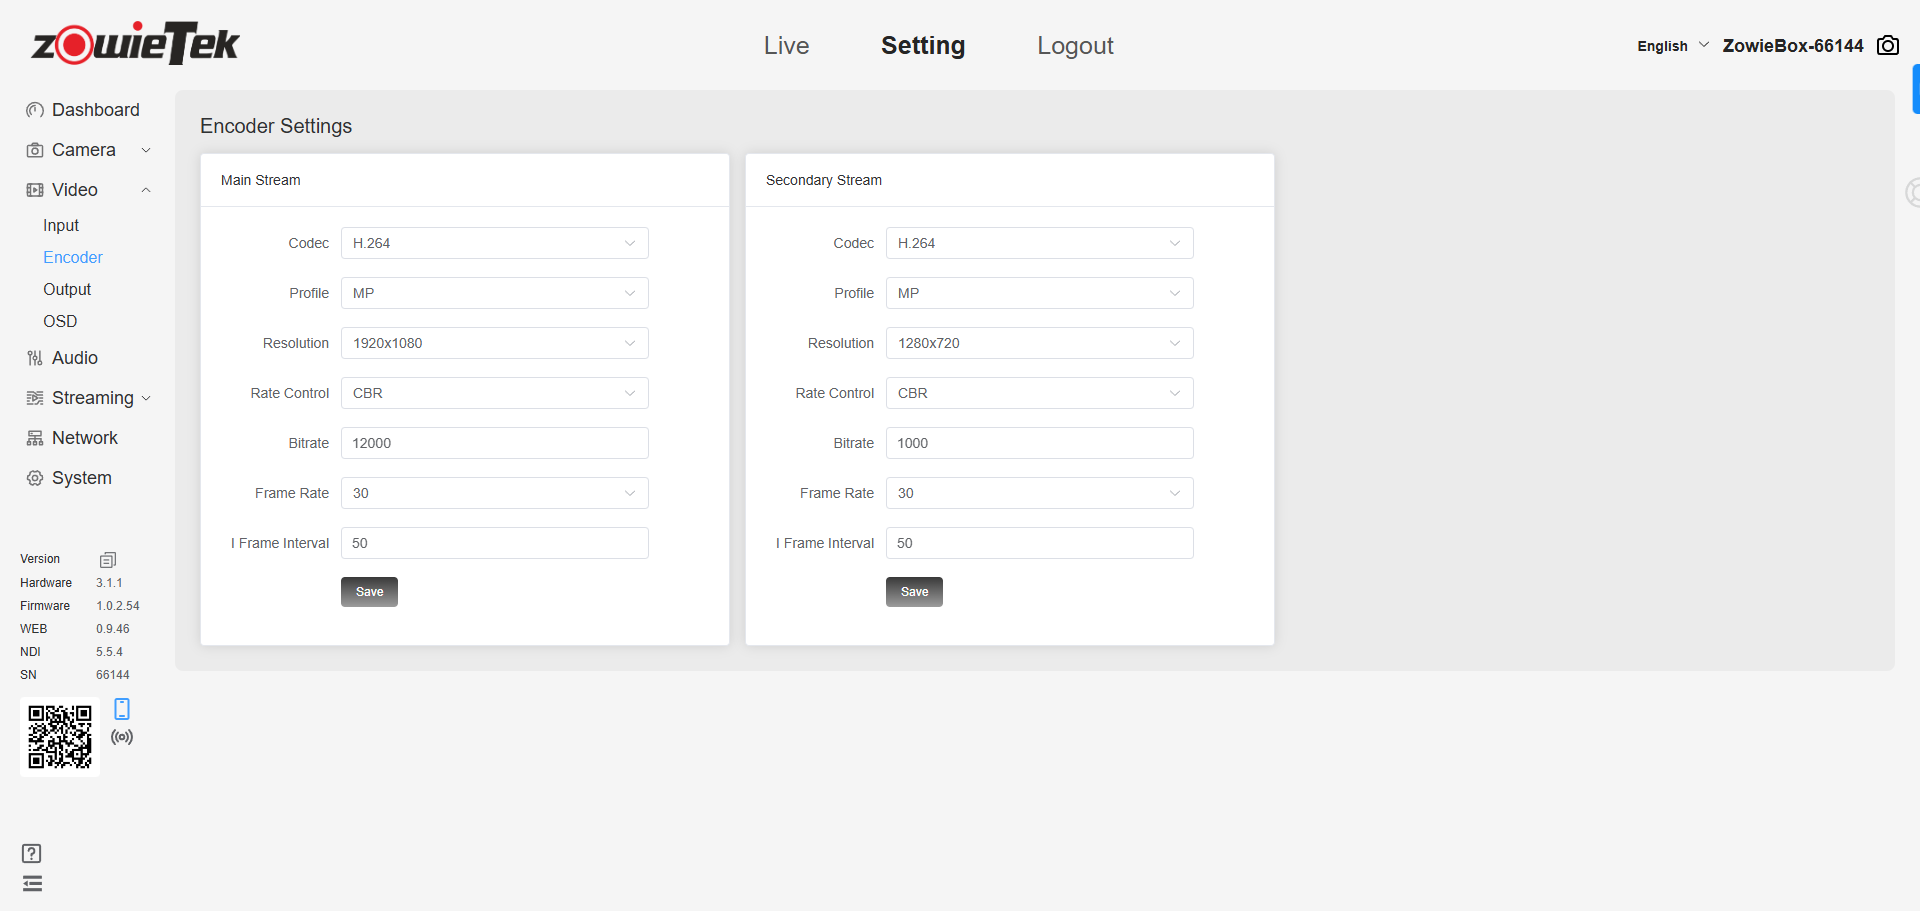Viewport: 1920px width, 911px height.
Task: Save the Main Stream settings
Action: [369, 592]
